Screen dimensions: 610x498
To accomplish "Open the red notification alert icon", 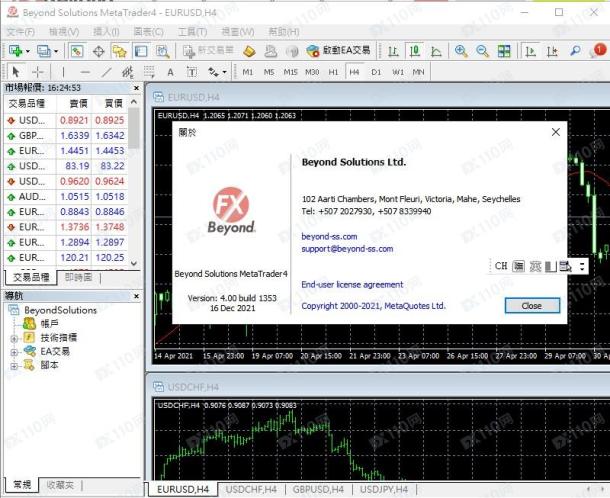I will (x=599, y=50).
